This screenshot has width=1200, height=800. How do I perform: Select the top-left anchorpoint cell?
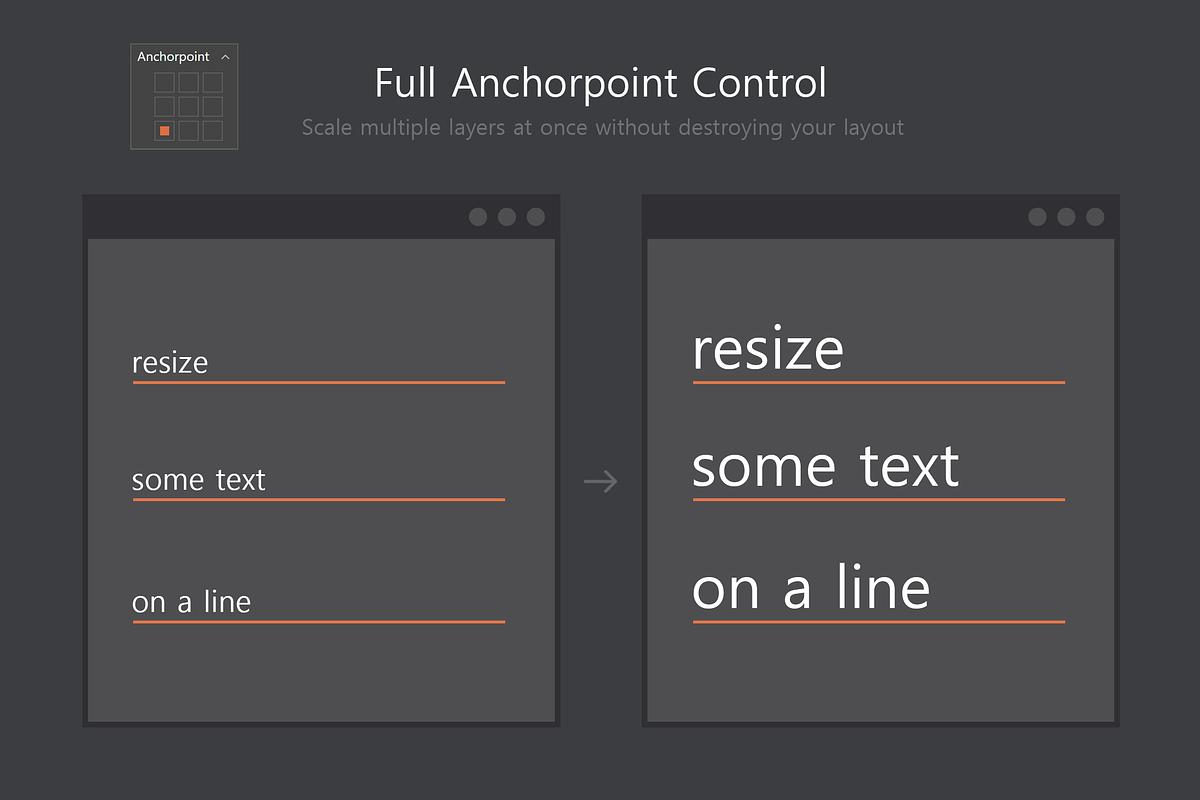click(163, 82)
